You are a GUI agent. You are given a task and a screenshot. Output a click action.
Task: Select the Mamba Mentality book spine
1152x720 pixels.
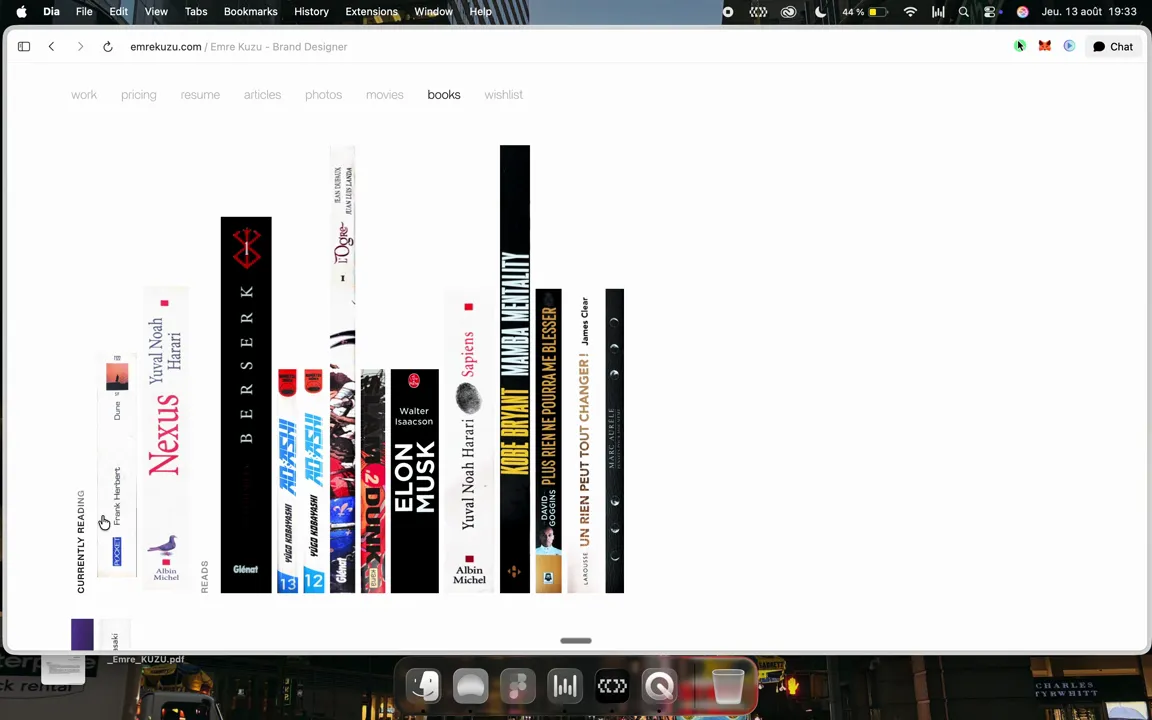(x=514, y=369)
